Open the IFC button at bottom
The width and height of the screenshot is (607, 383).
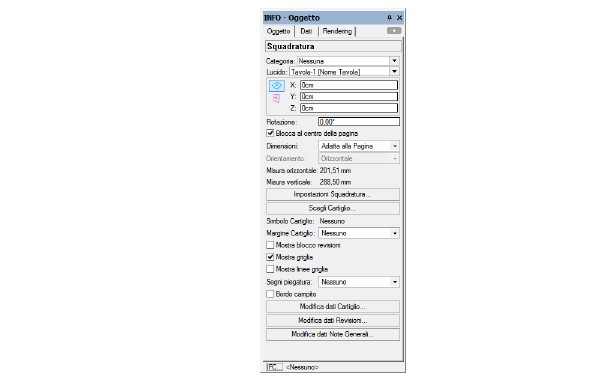click(x=274, y=367)
